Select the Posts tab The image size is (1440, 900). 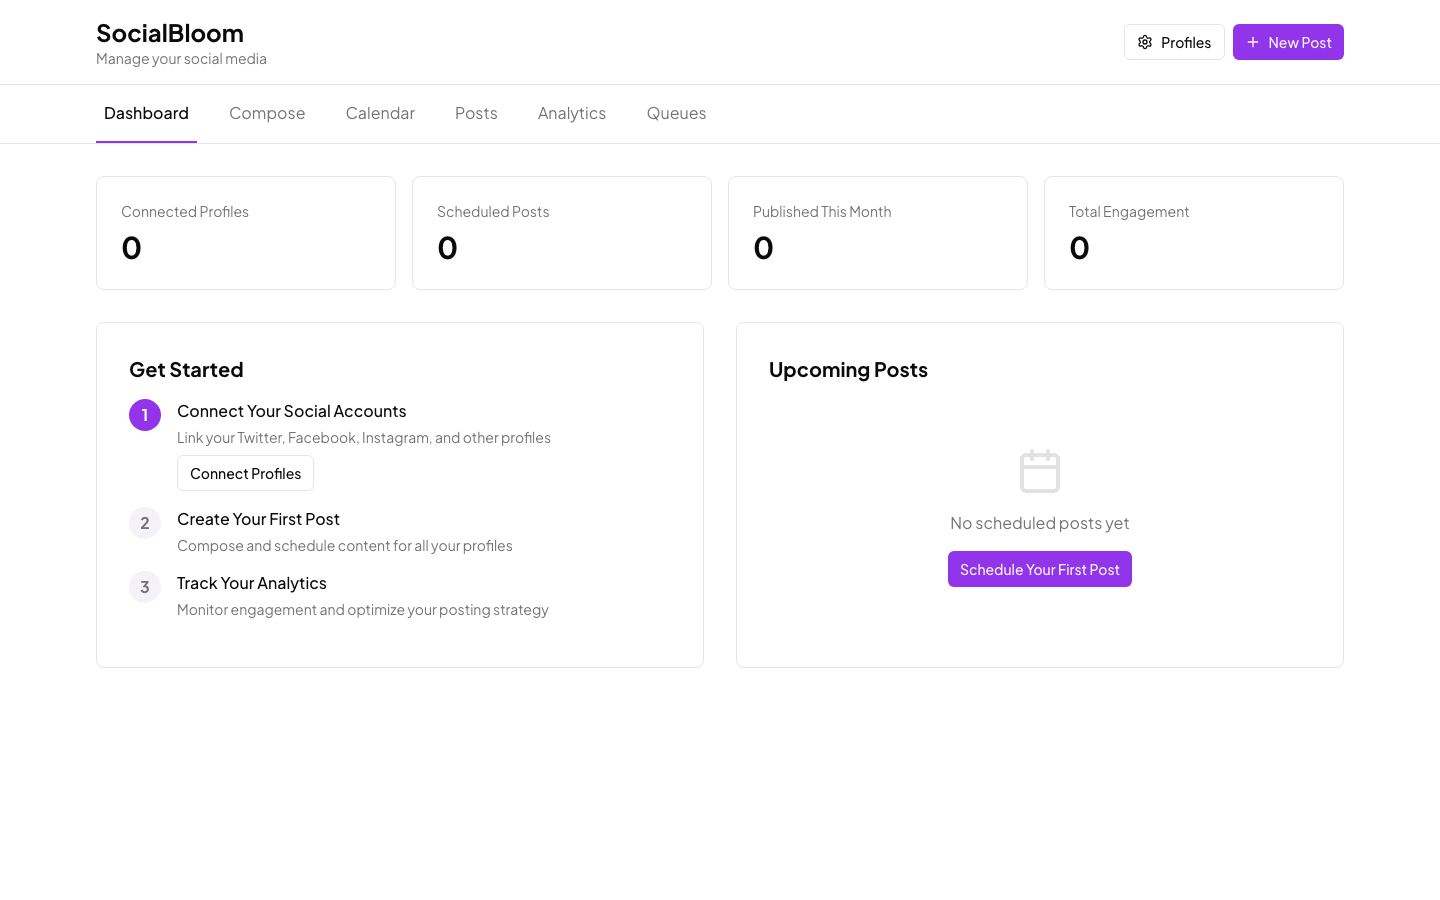(x=476, y=113)
